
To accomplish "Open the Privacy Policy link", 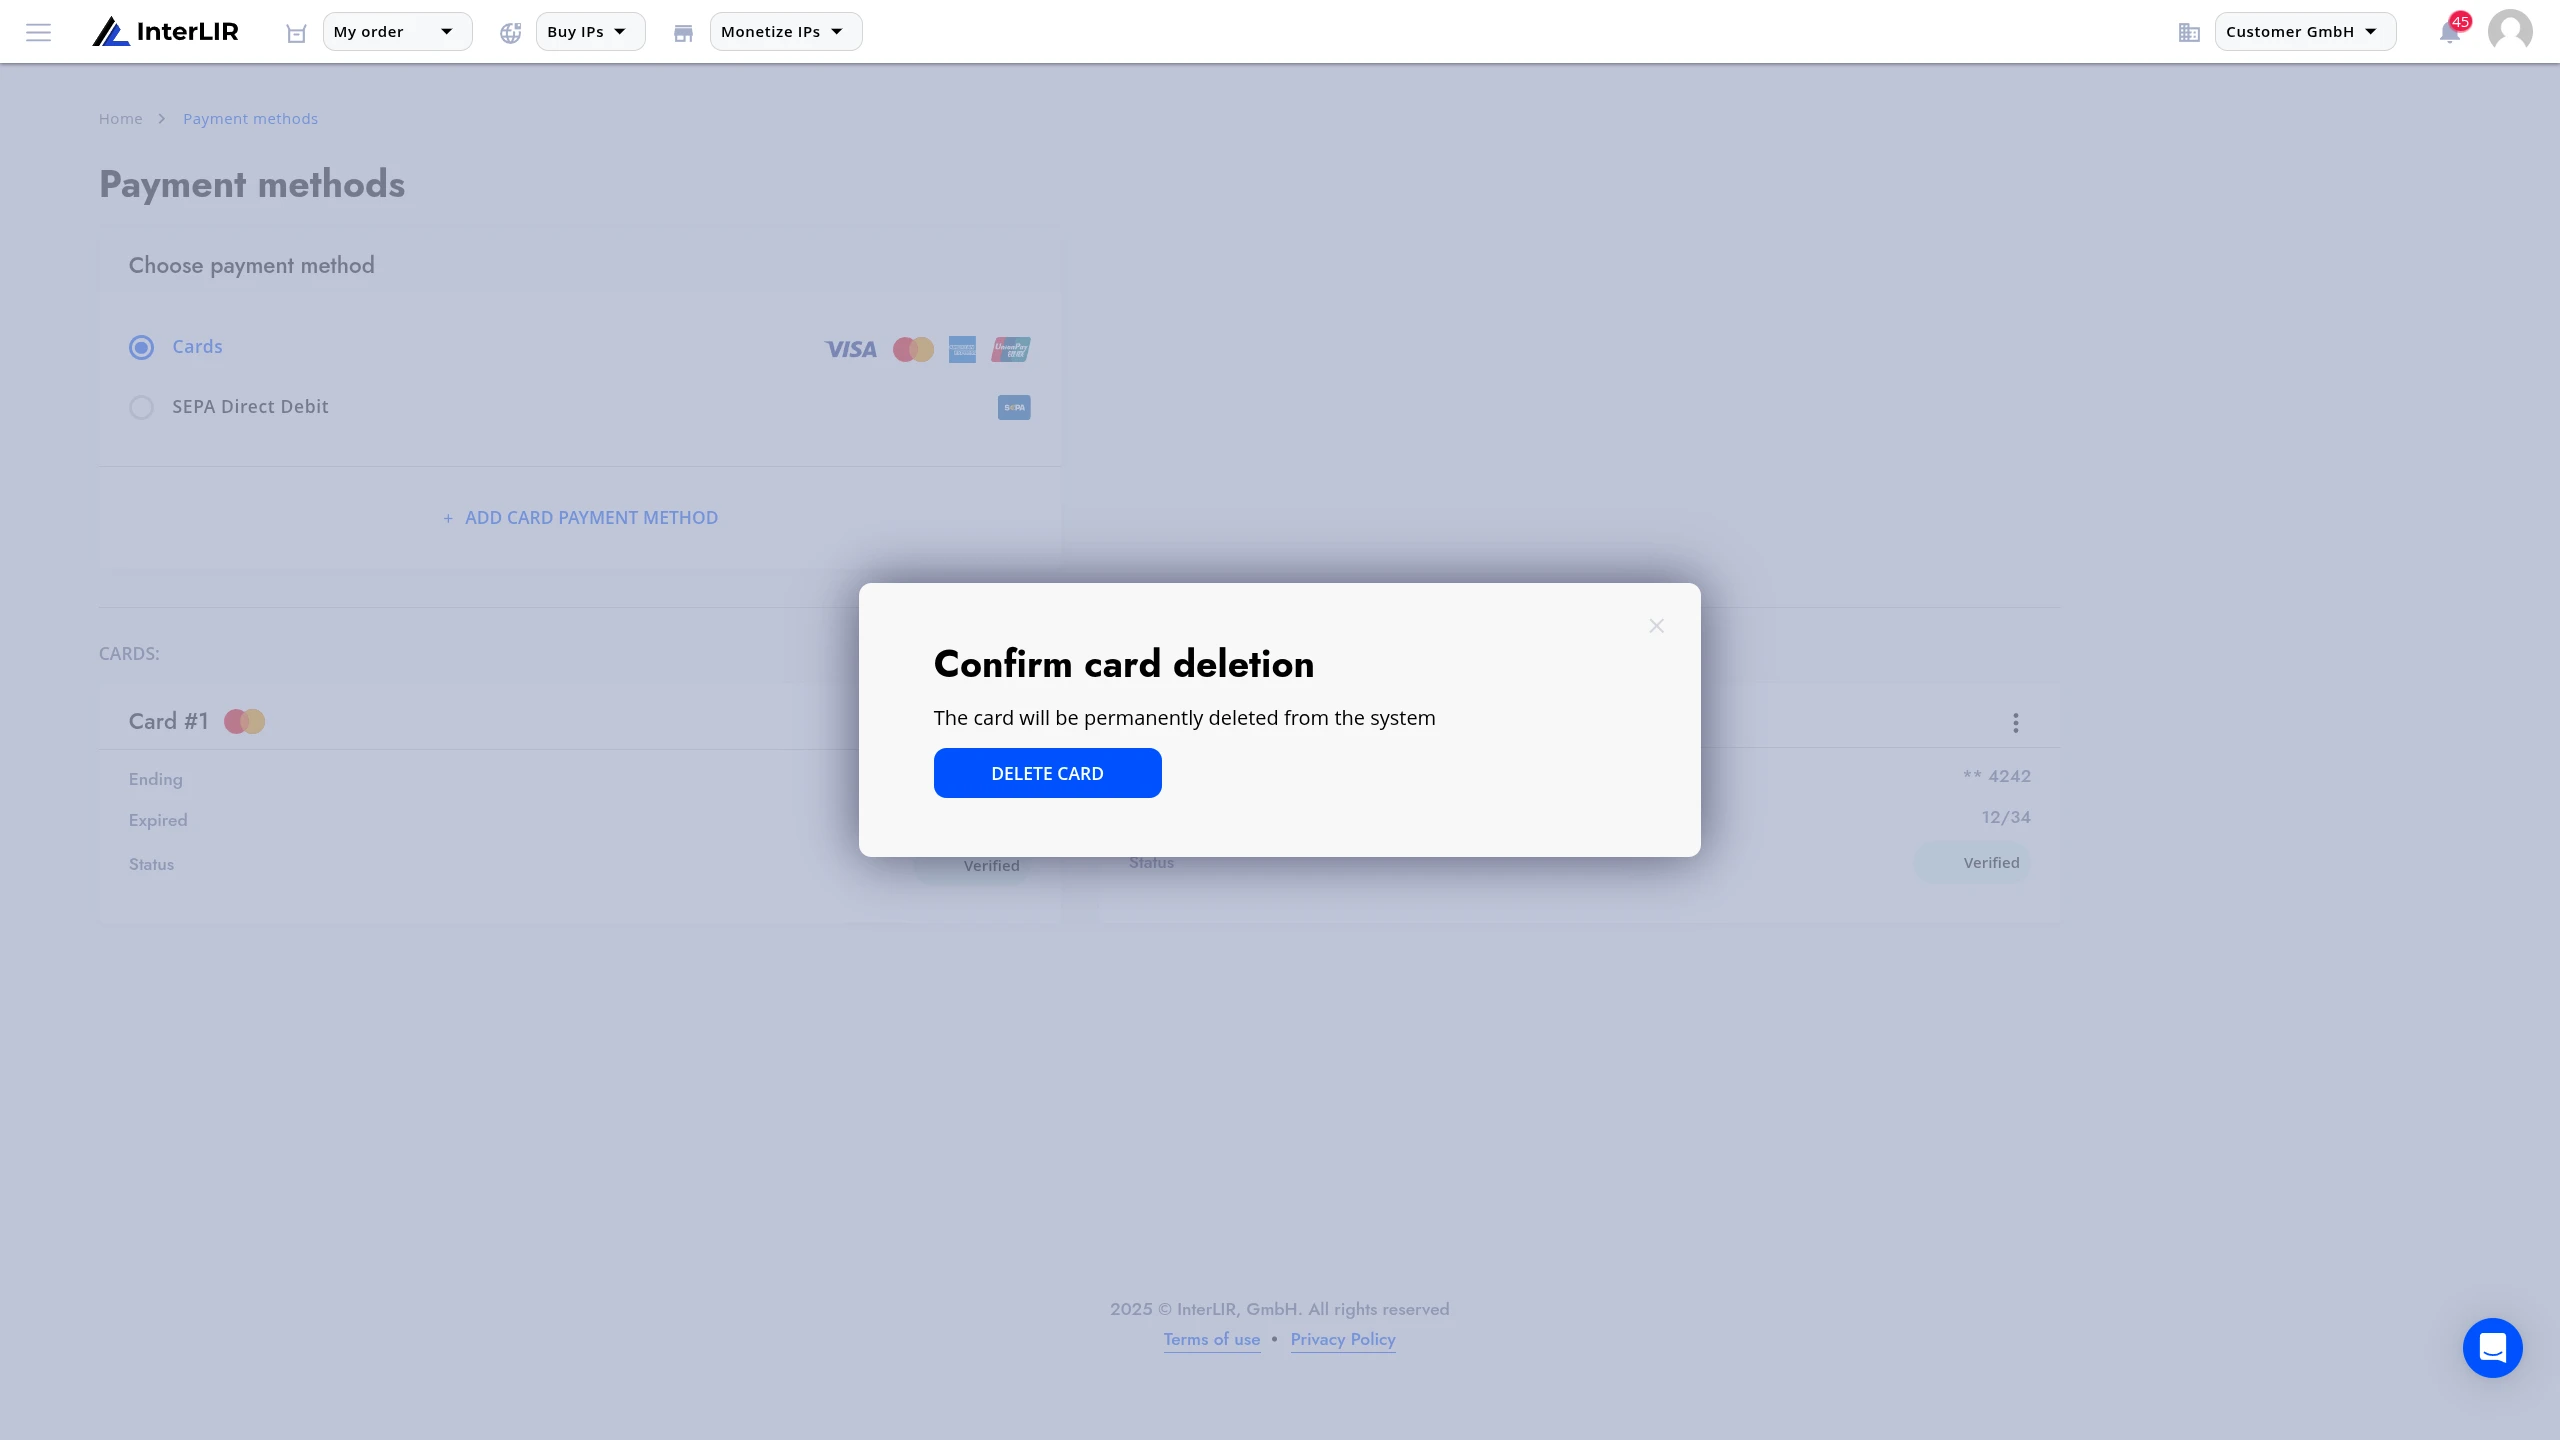I will [x=1342, y=1340].
